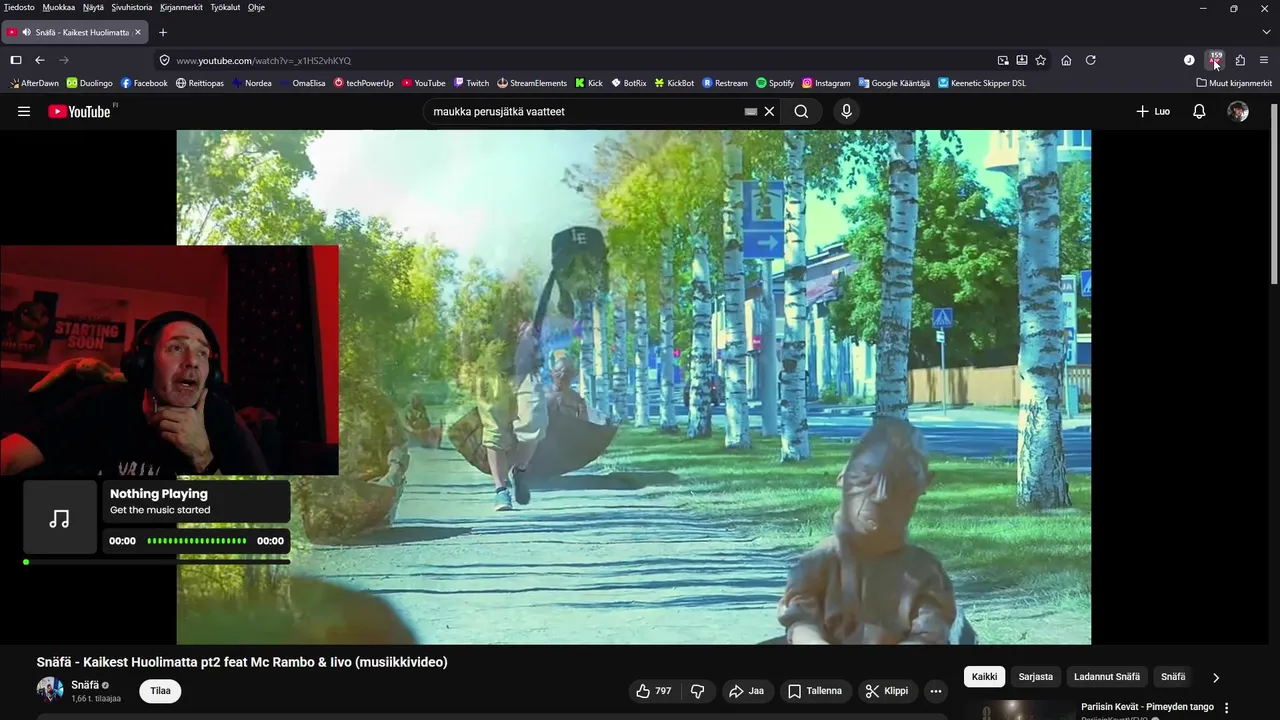Click the Nothing Playing progress bar
Viewport: 1280px width, 720px height.
pyautogui.click(x=157, y=562)
